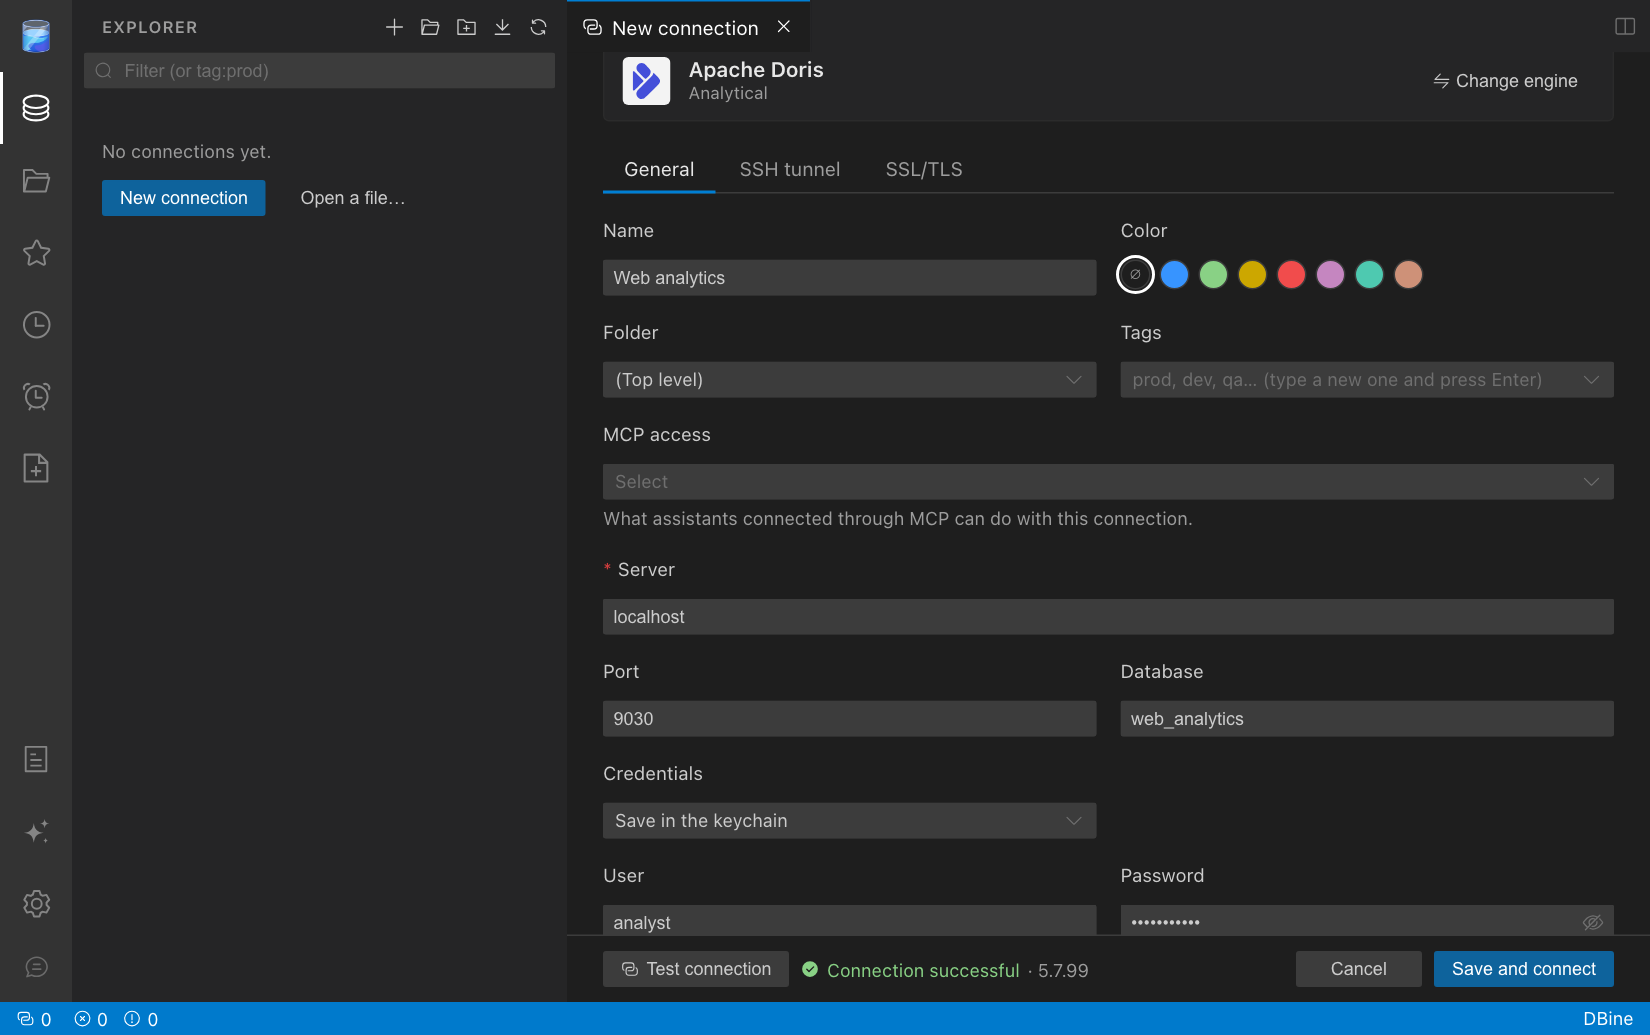This screenshot has width=1650, height=1035.
Task: Click the plus icon in Explorer header
Action: click(x=394, y=27)
